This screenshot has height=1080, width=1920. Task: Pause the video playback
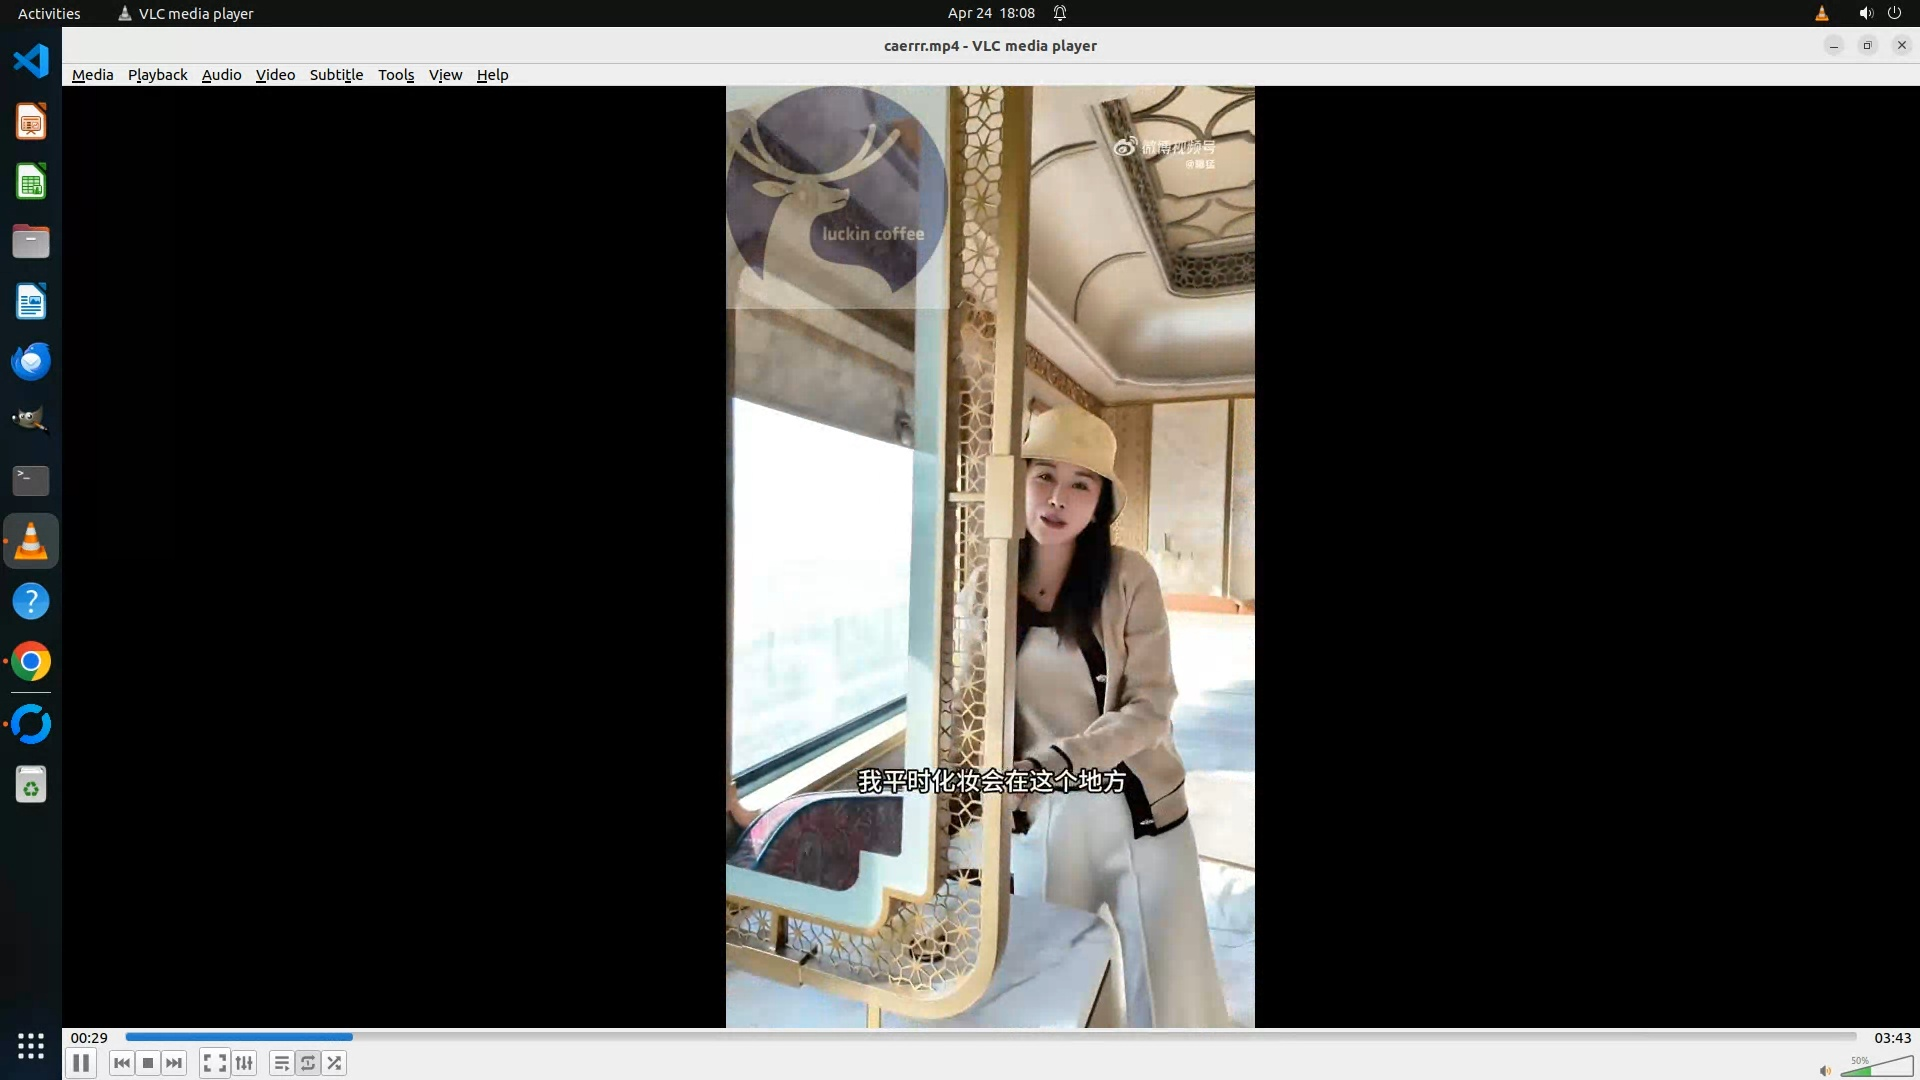point(81,1063)
